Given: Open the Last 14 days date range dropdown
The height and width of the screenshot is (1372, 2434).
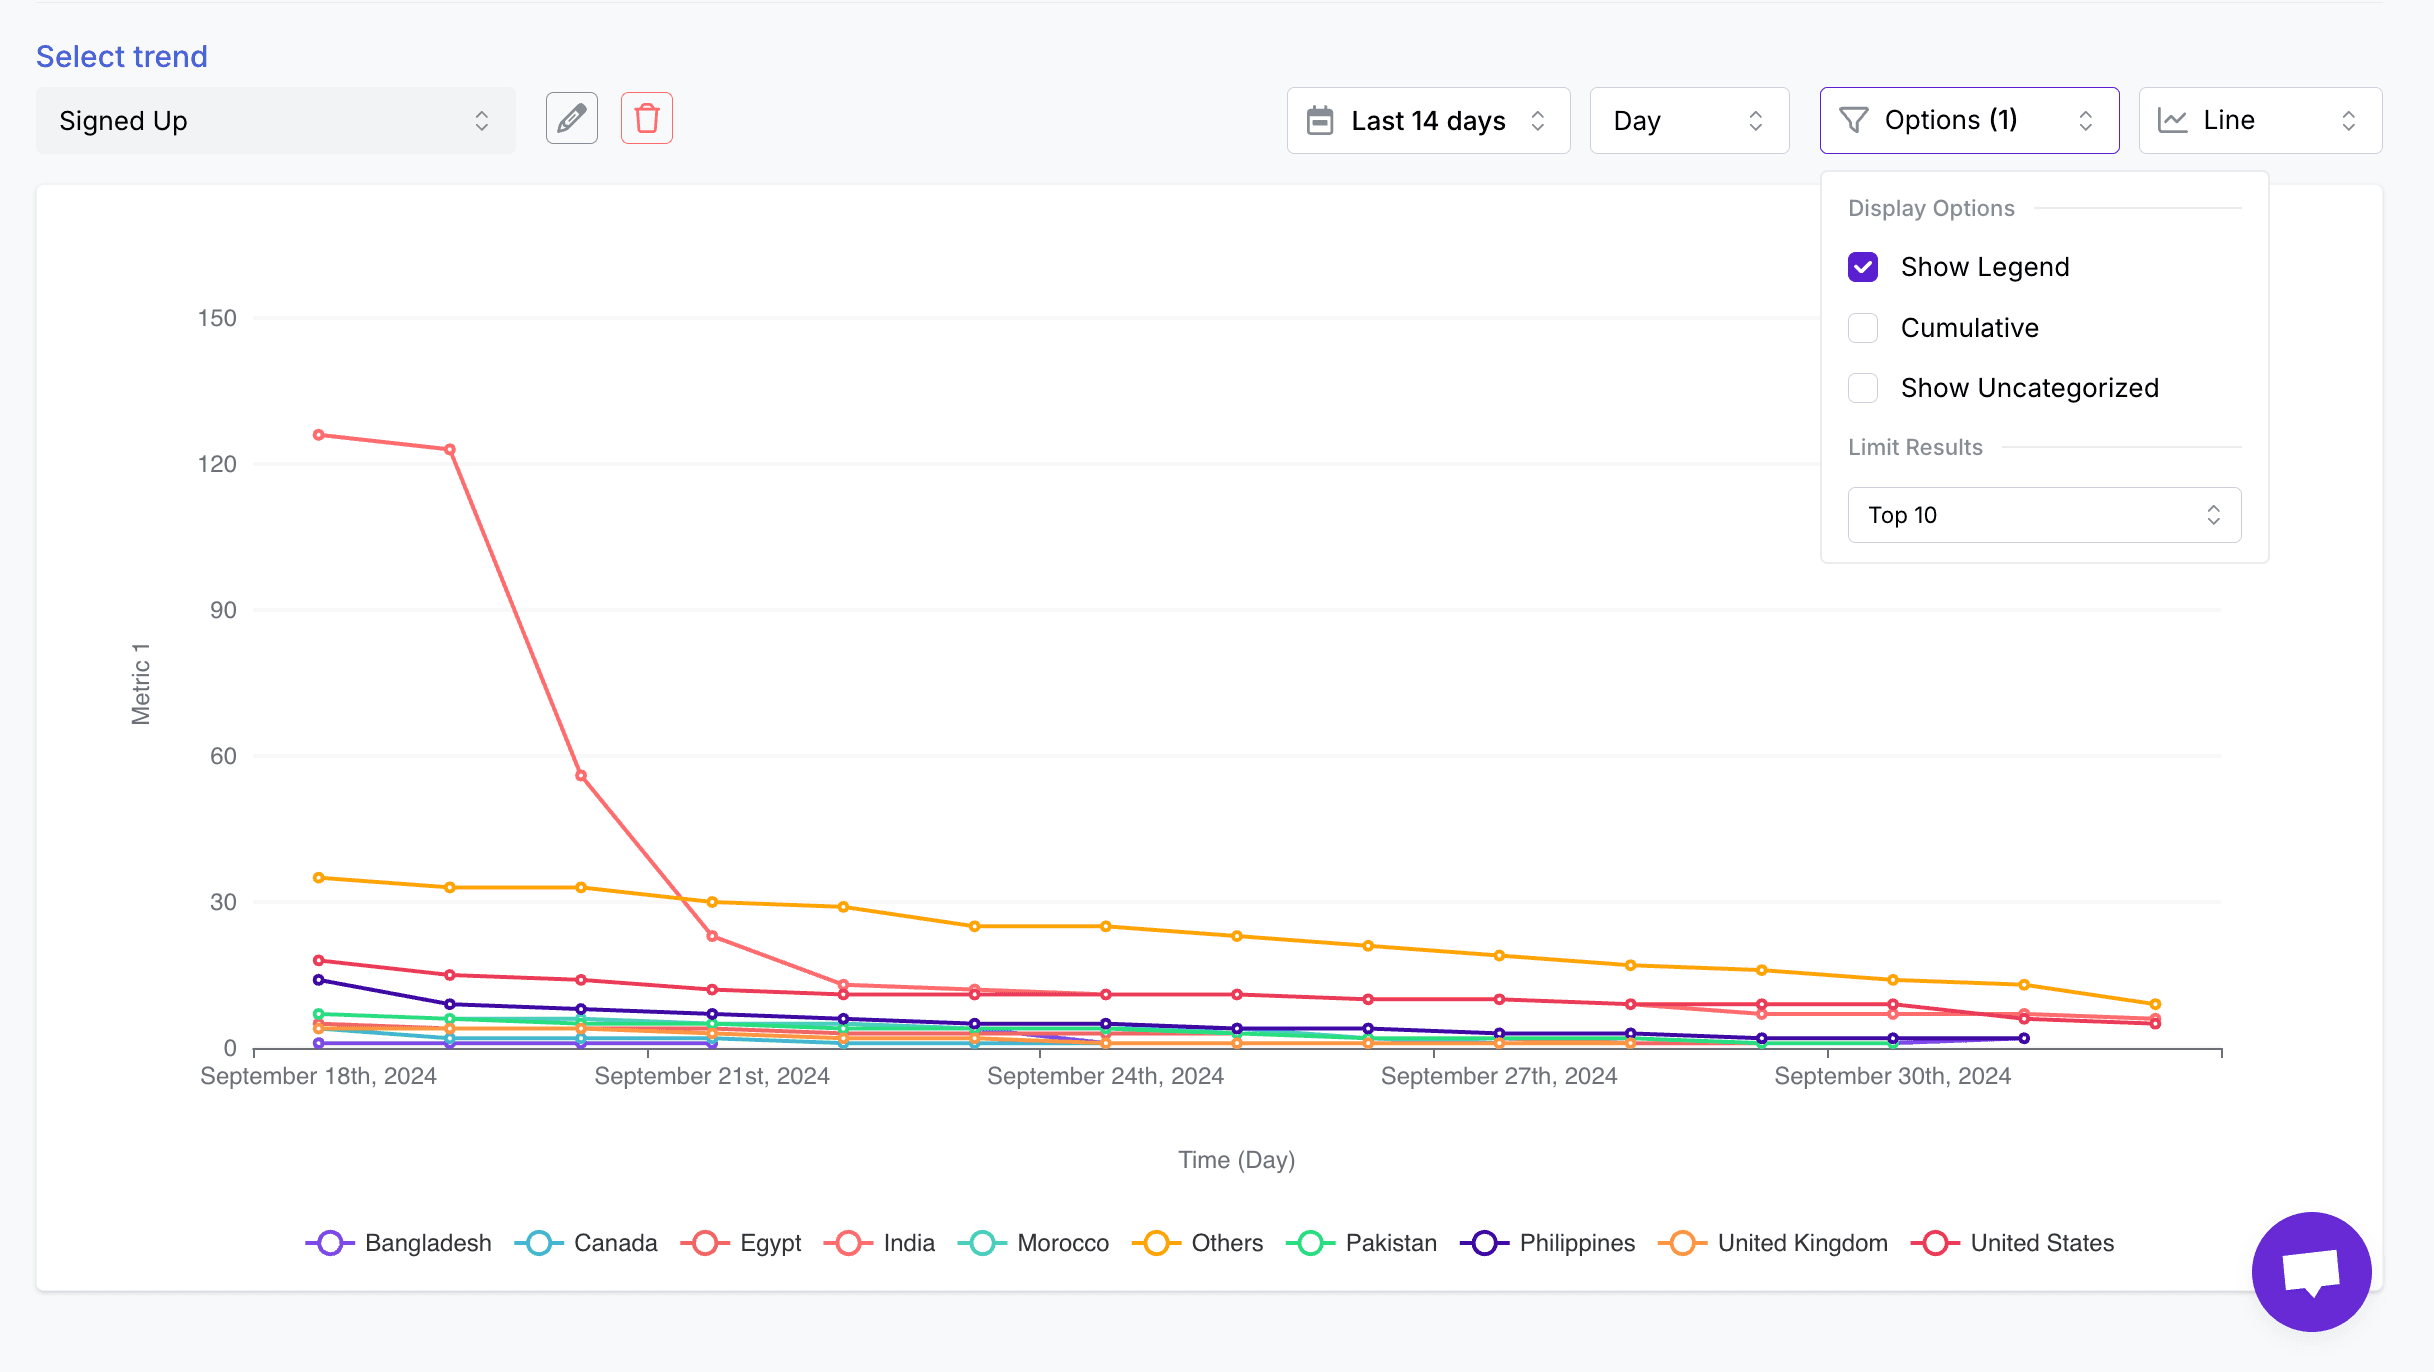Looking at the screenshot, I should click(x=1428, y=121).
